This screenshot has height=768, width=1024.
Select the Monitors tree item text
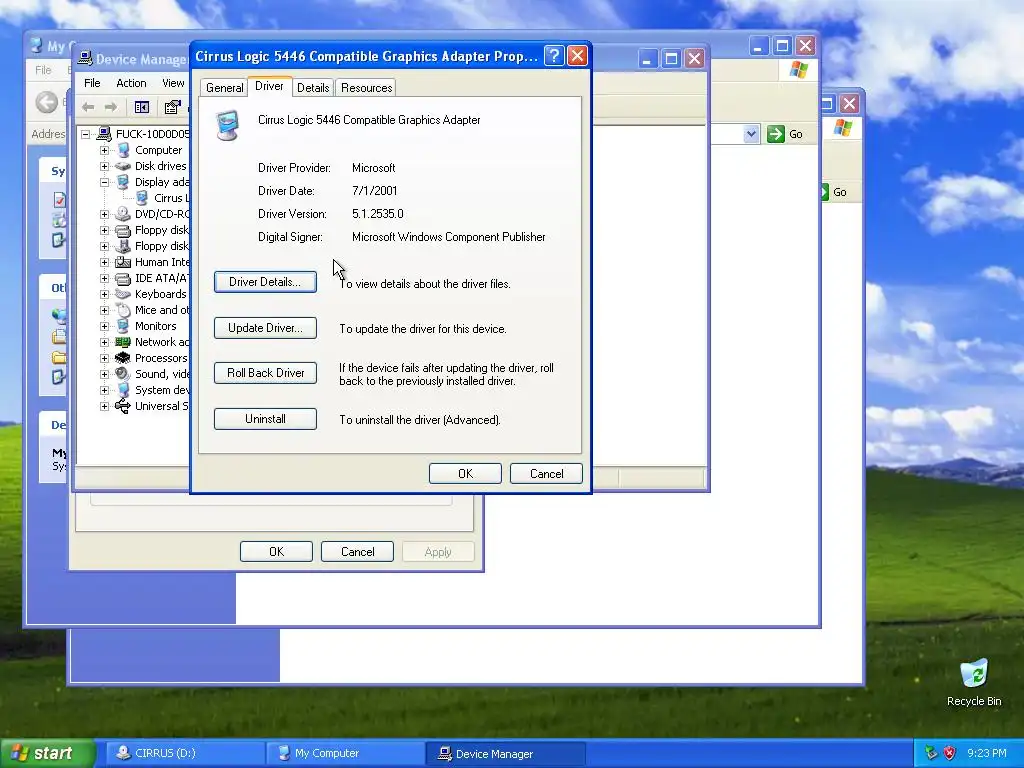[155, 327]
